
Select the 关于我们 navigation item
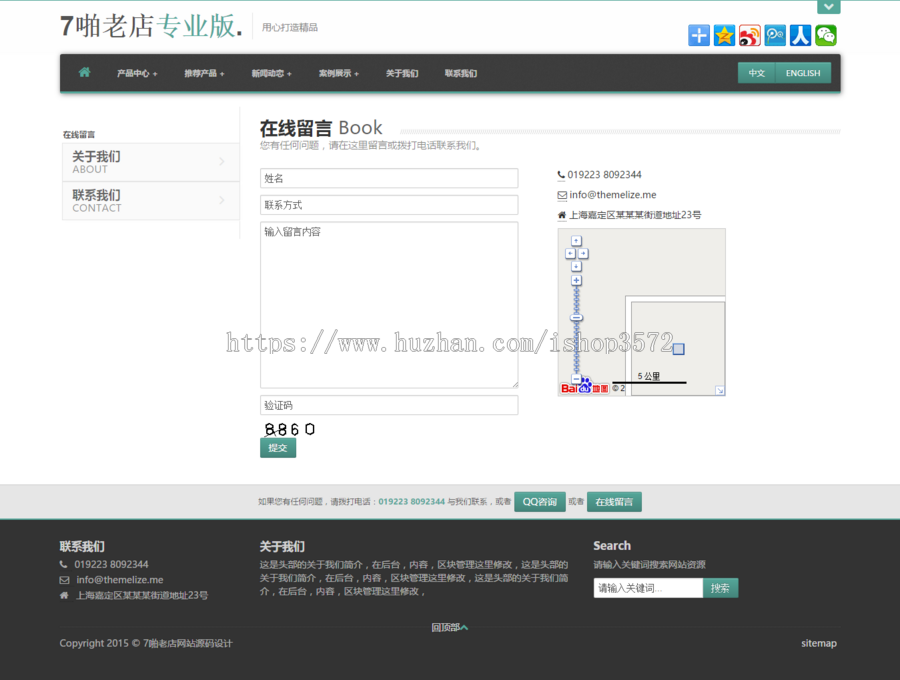tap(403, 72)
